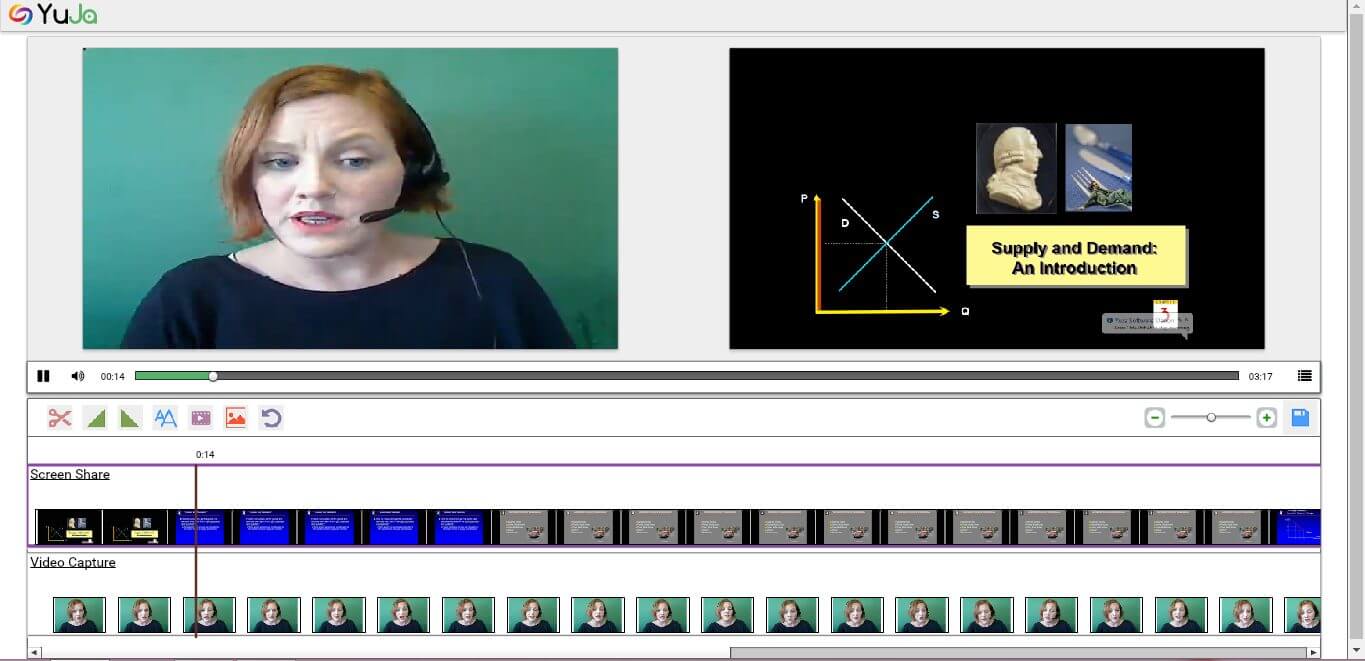
Task: Zoom out the timeline with minus button
Action: click(x=1155, y=418)
